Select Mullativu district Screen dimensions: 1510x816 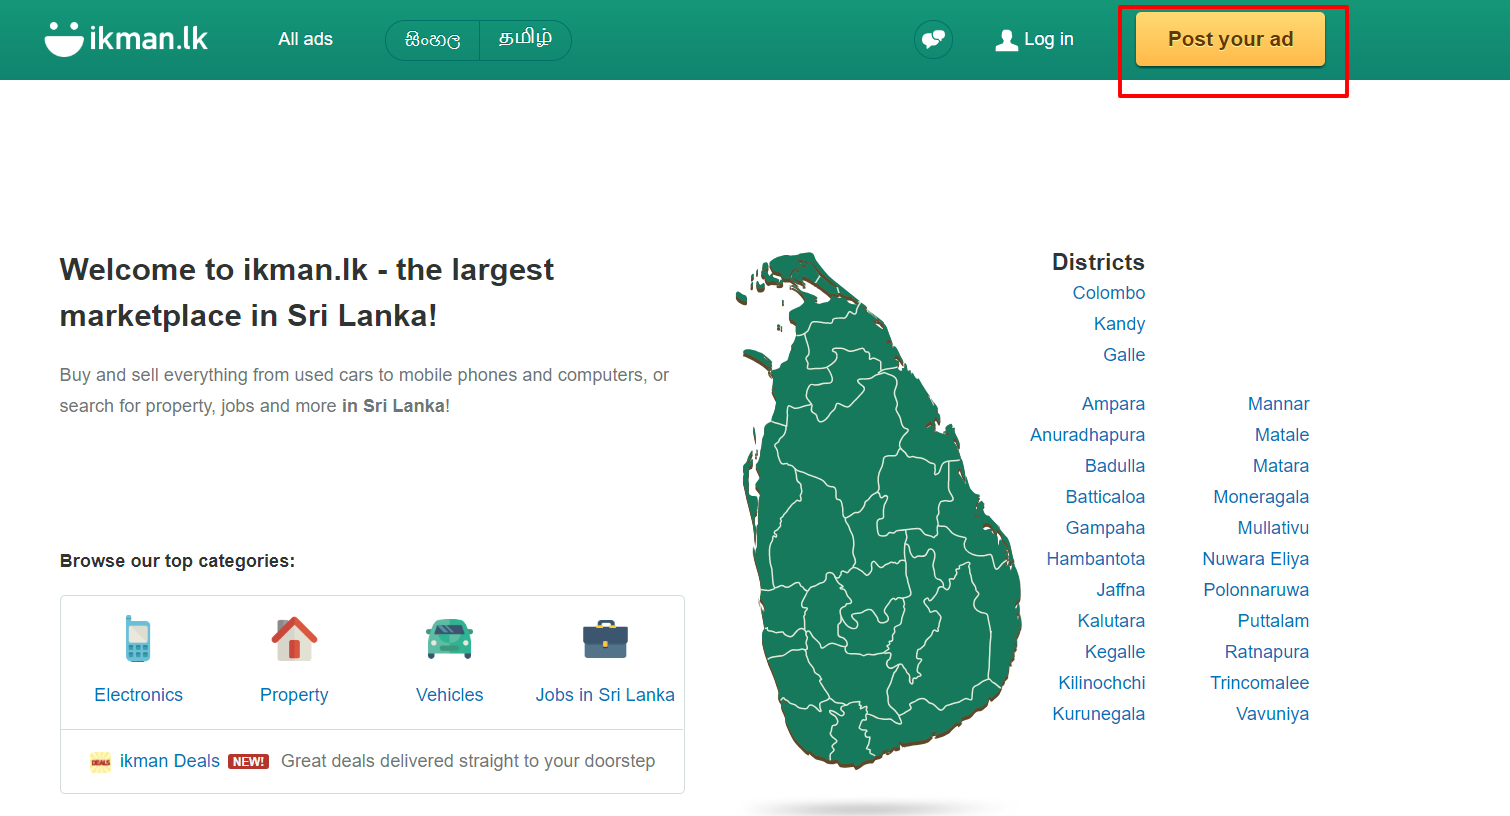pos(1273,528)
